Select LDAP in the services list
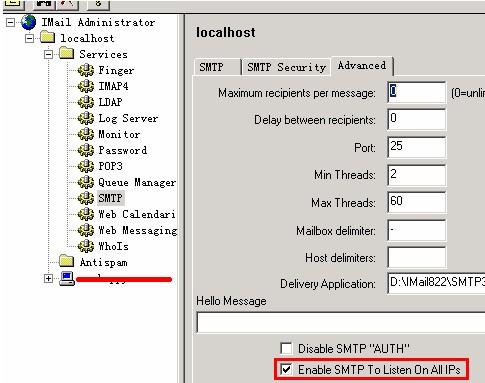The image size is (485, 383). (110, 102)
